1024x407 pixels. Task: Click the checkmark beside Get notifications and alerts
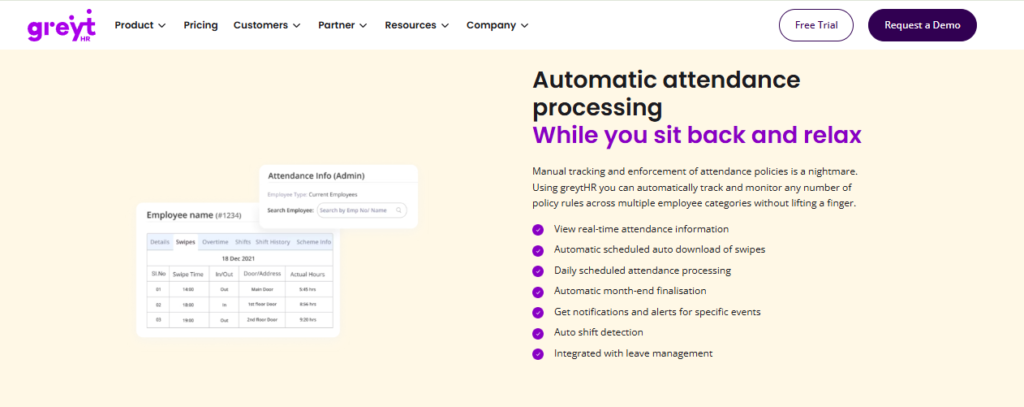coord(537,312)
